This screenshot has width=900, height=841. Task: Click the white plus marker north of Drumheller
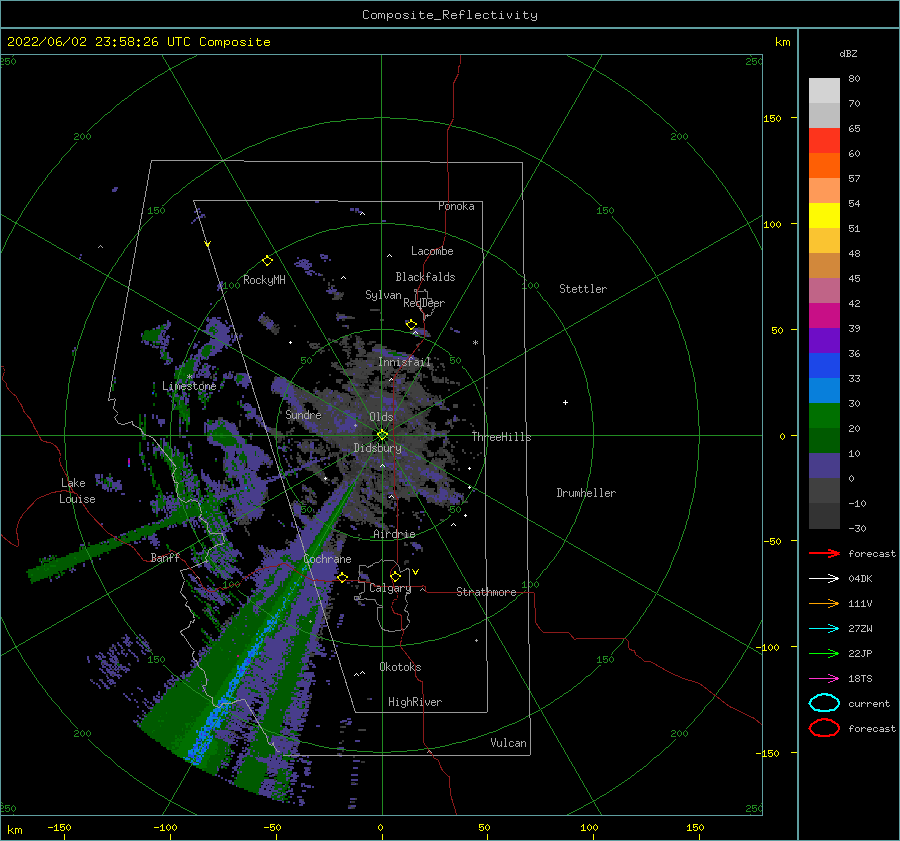[x=565, y=402]
